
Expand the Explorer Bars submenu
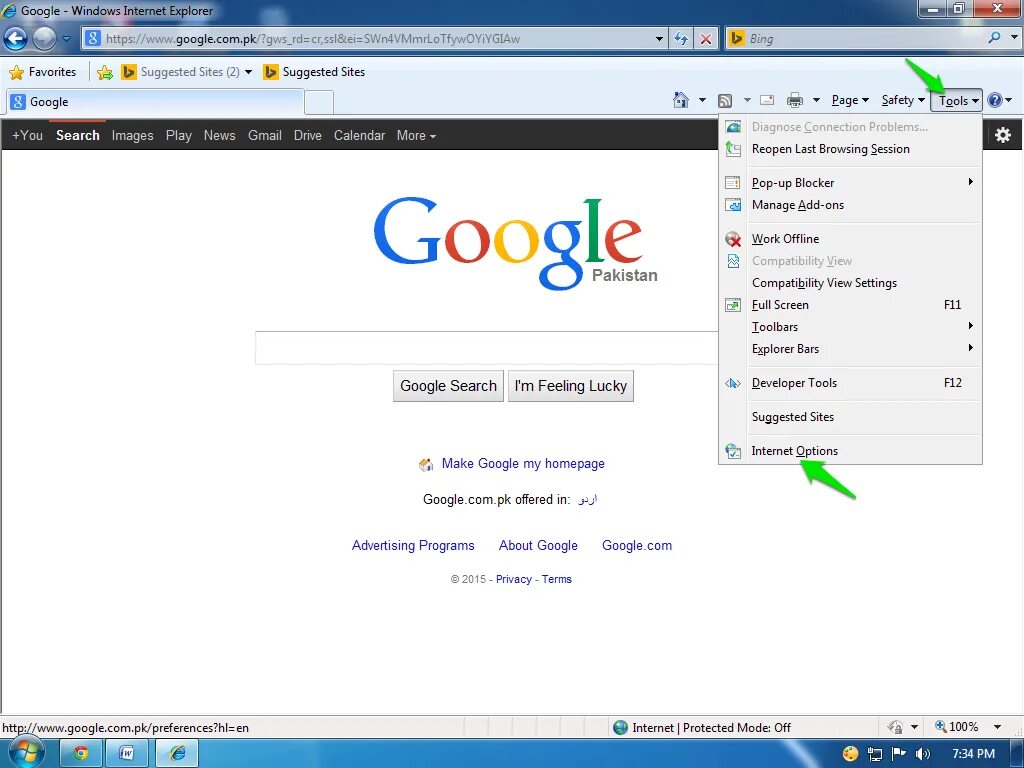pos(850,349)
